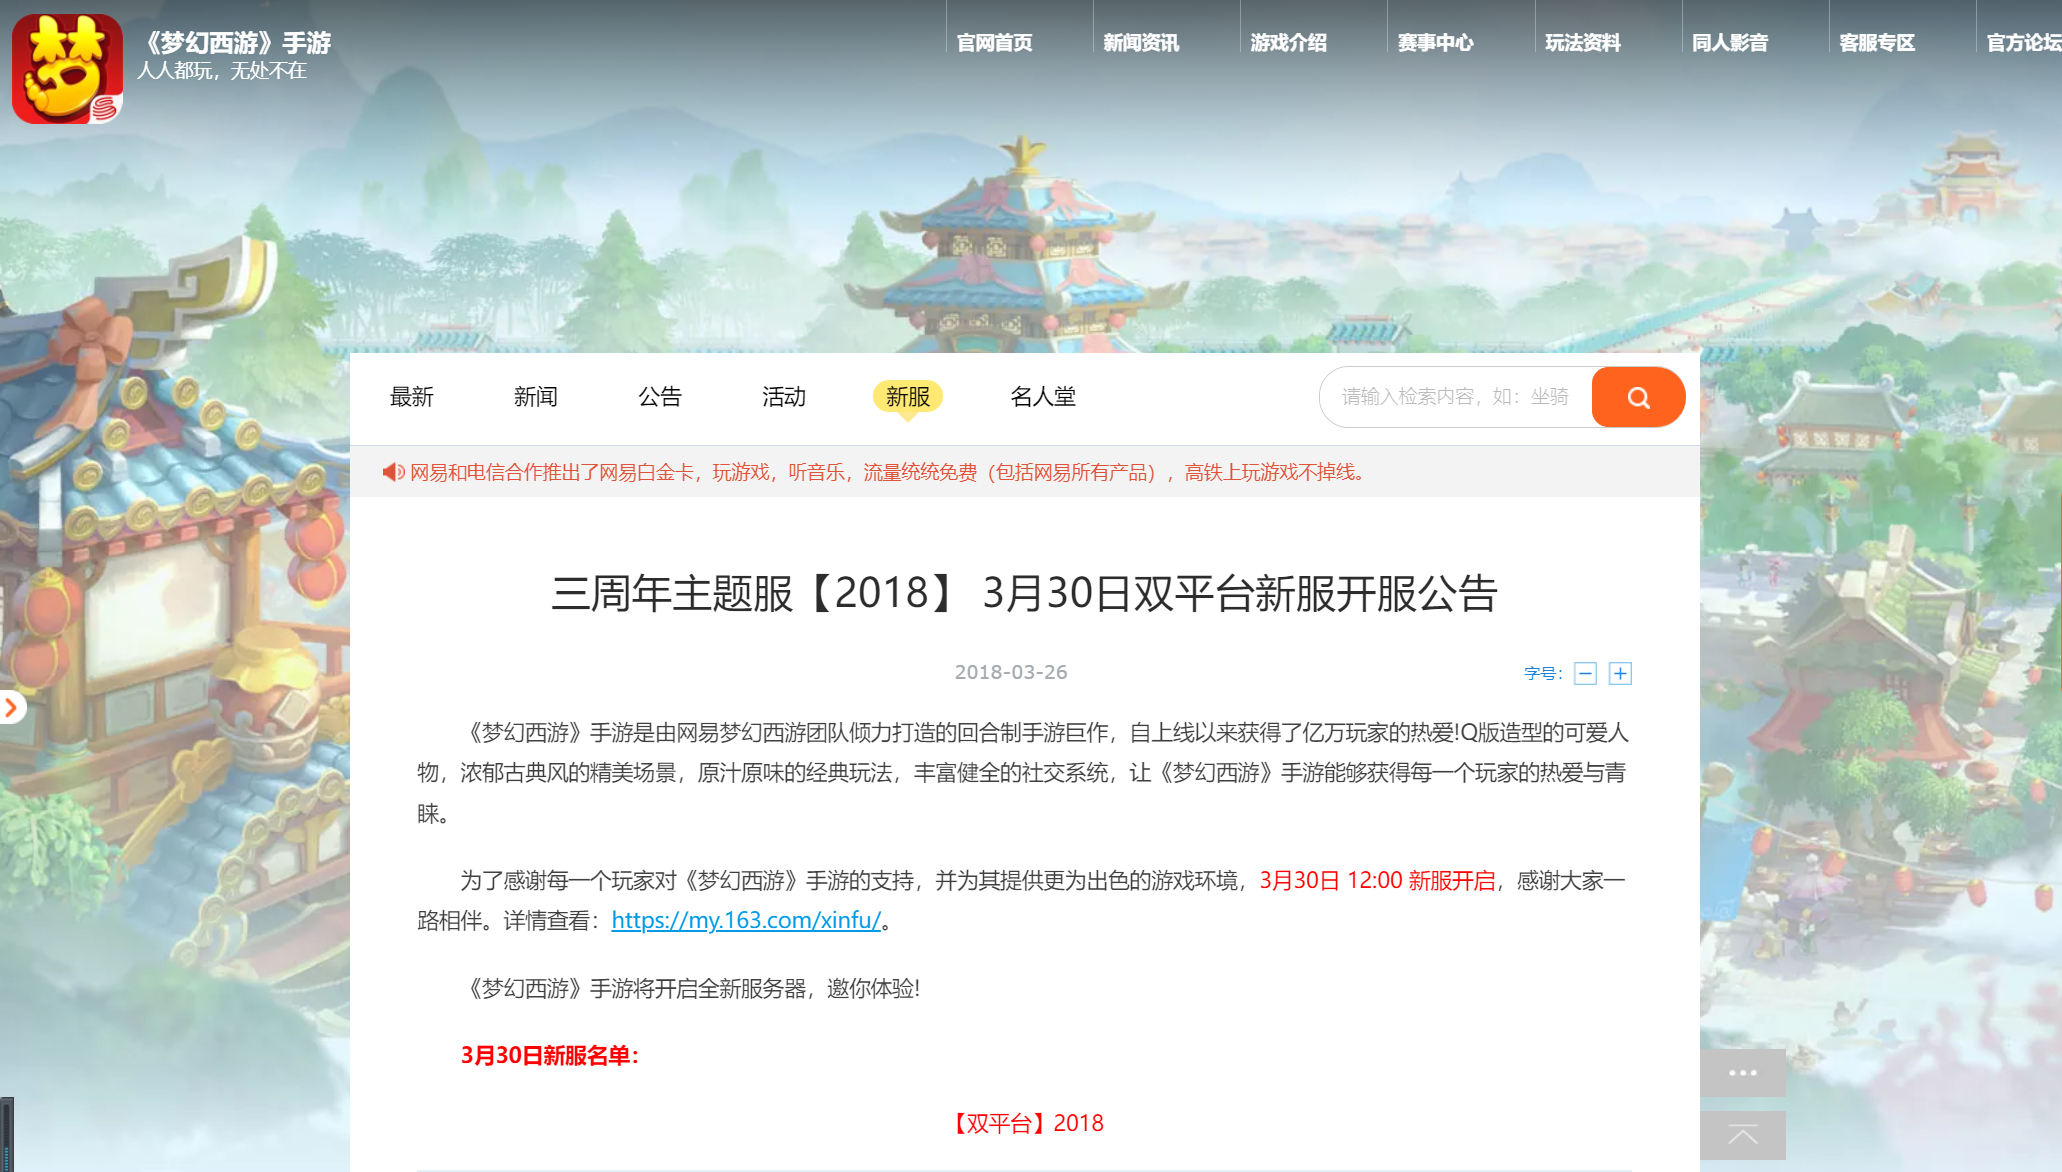Screen dimensions: 2062x1172
Task: Switch to the 活动 tab
Action: (783, 397)
